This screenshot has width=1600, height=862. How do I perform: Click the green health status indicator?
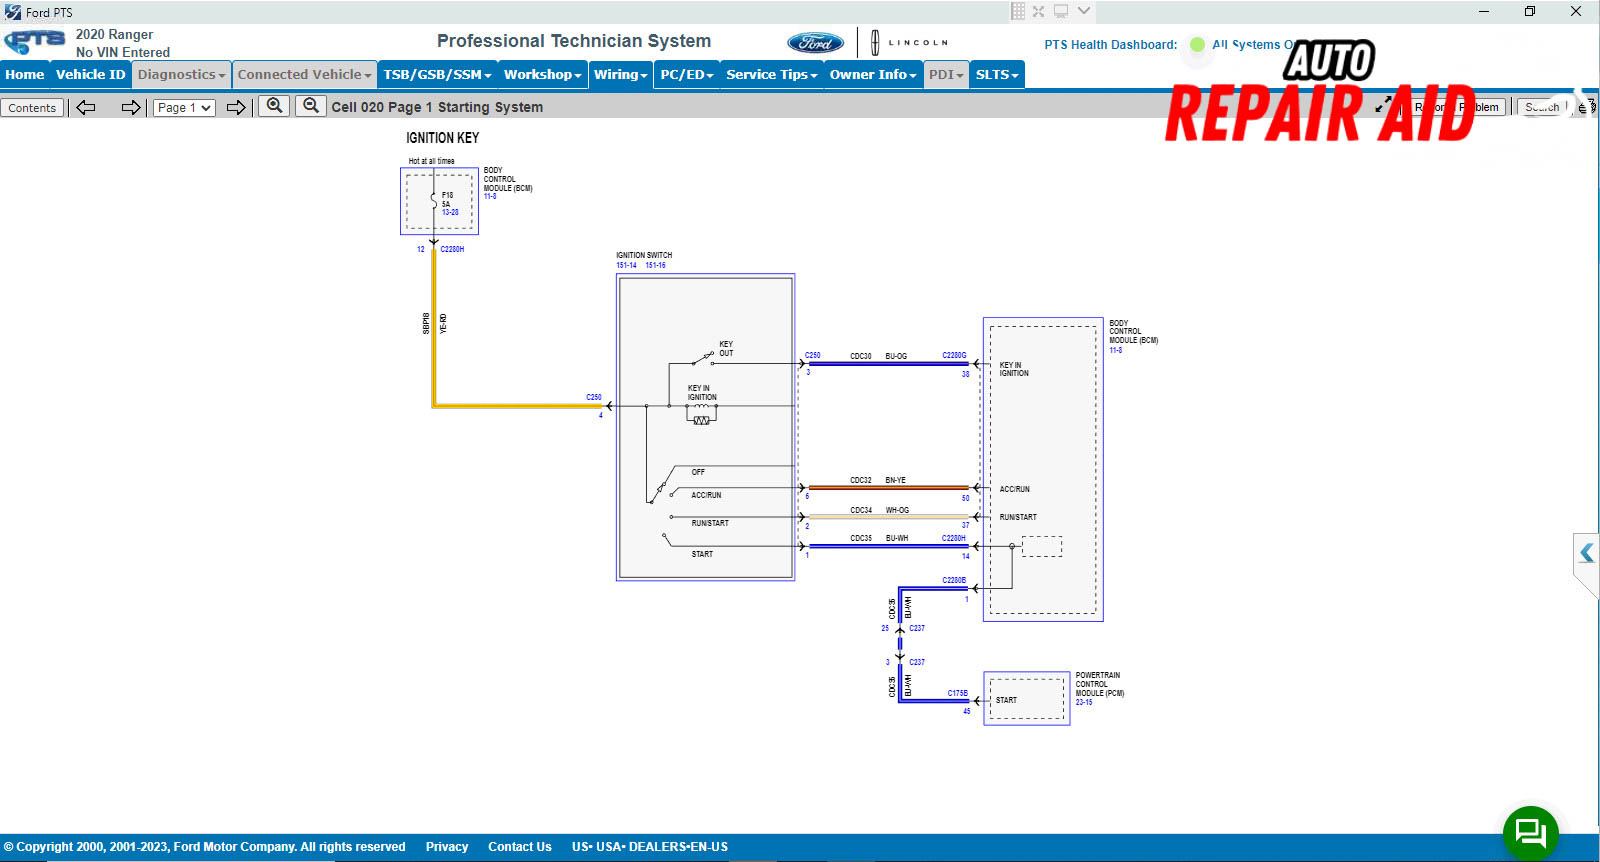[x=1197, y=45]
